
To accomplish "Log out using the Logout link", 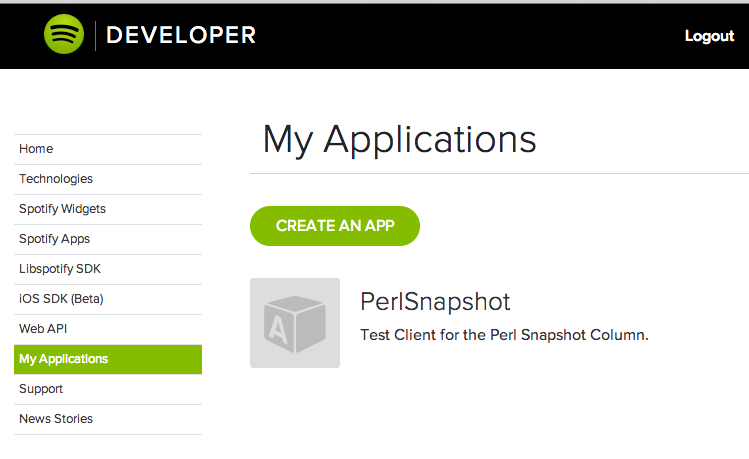I will click(x=709, y=36).
